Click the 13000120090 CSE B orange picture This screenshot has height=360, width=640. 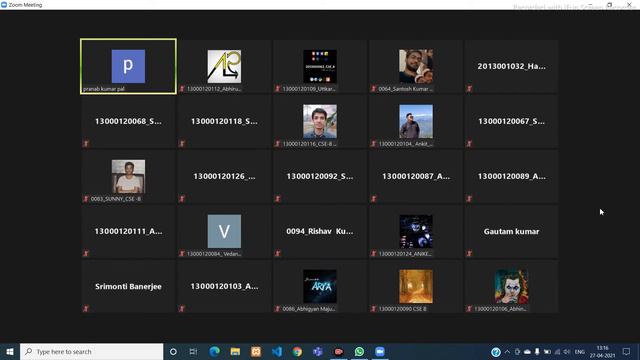[416, 287]
